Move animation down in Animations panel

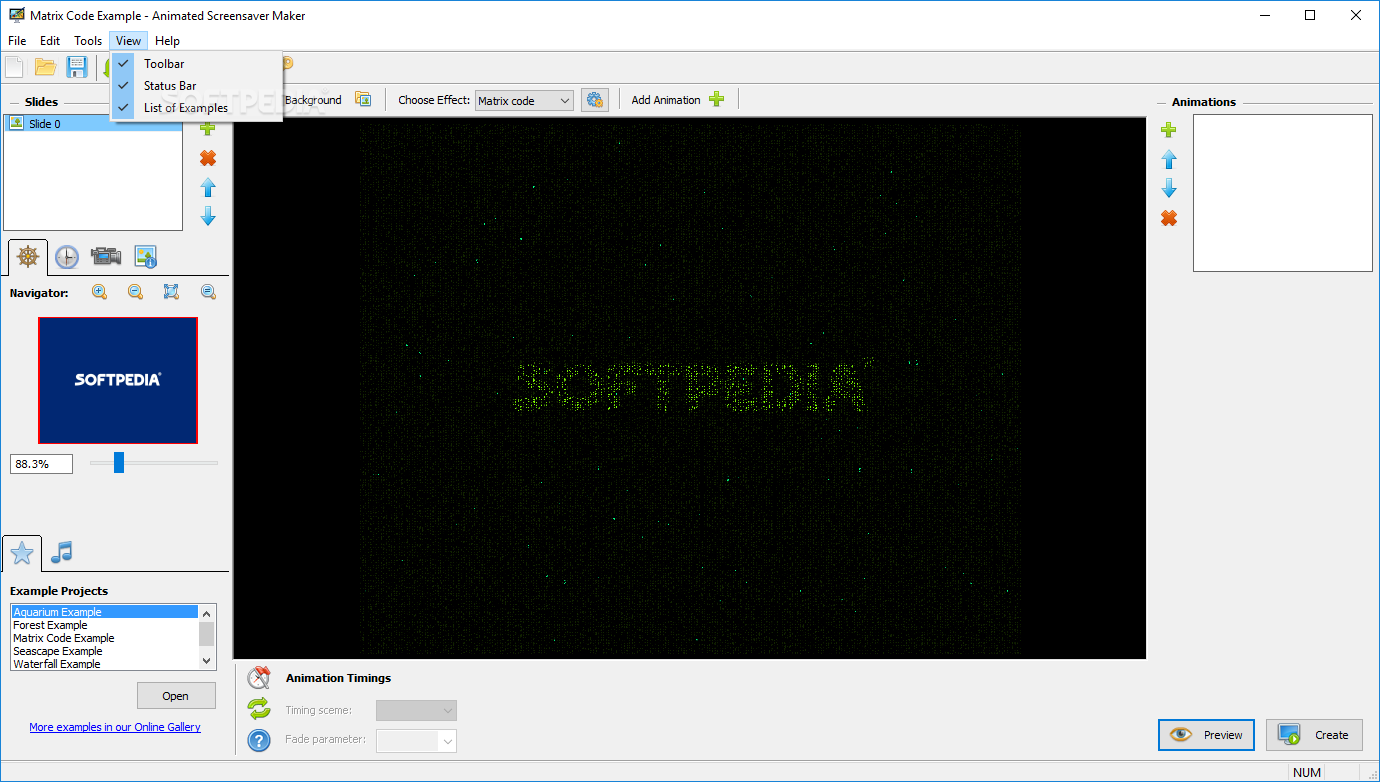coord(1168,188)
